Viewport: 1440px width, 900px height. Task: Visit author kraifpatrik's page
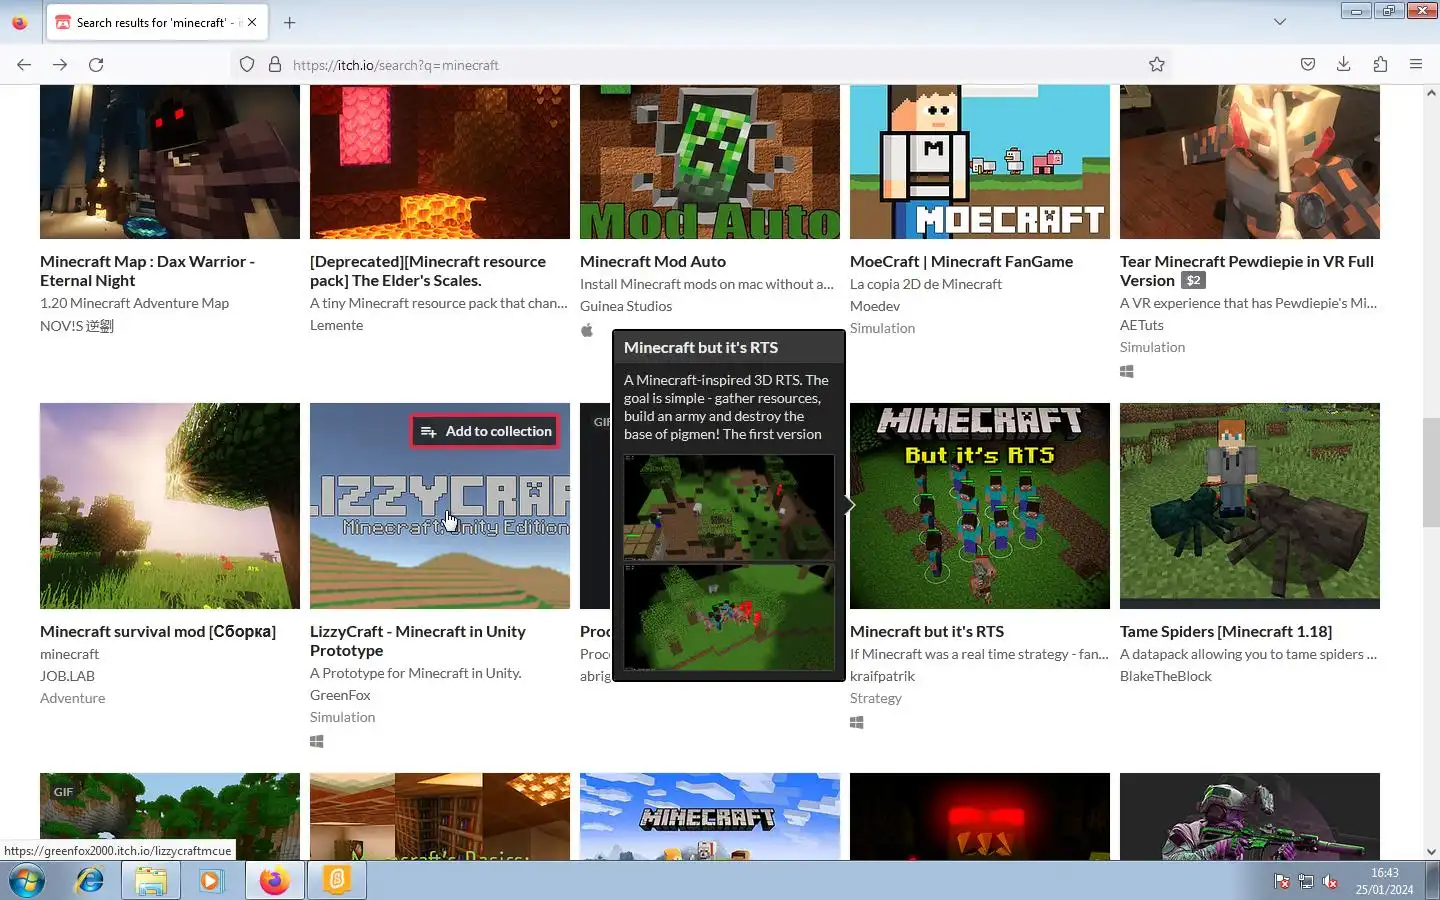point(882,676)
